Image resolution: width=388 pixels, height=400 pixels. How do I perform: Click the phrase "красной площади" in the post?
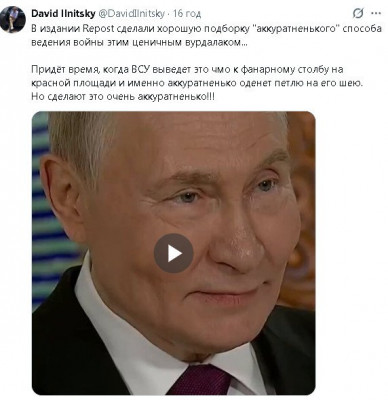tap(73, 83)
